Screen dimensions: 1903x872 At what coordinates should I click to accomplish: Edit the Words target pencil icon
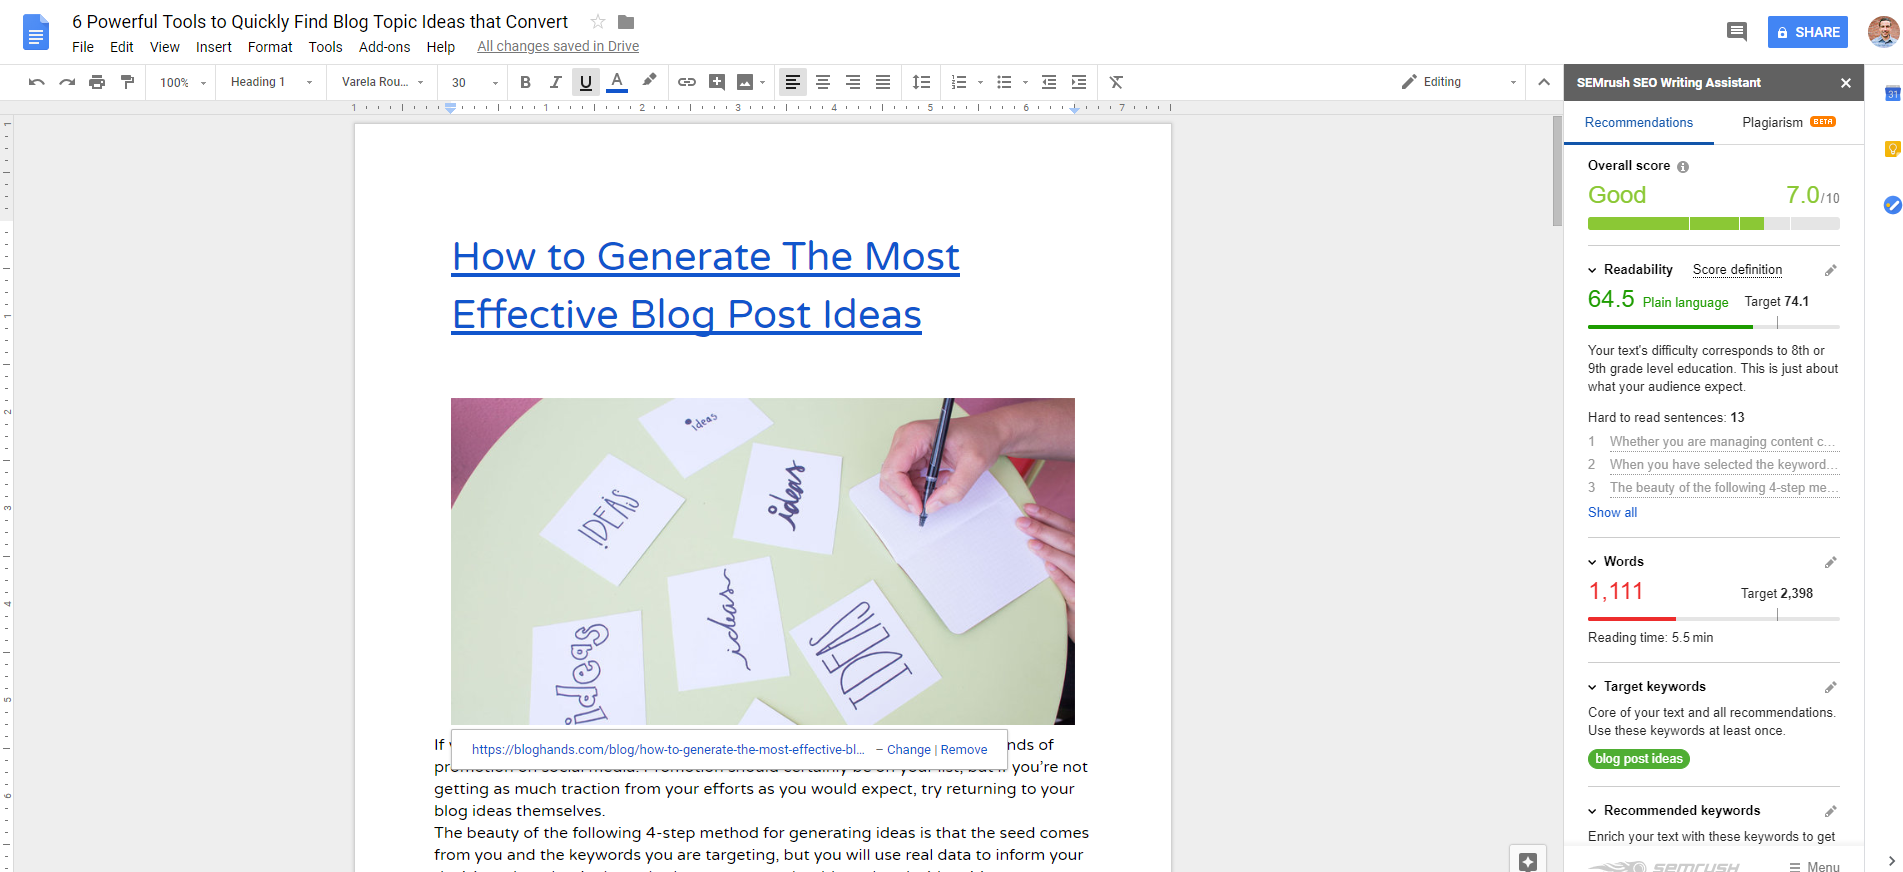1830,562
